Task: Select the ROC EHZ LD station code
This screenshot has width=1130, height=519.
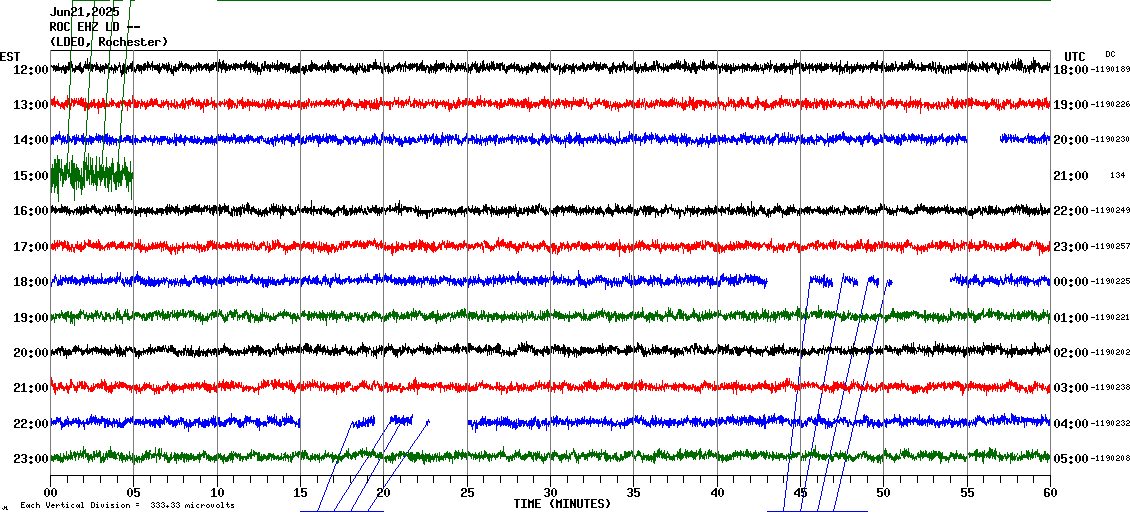Action: tap(94, 27)
